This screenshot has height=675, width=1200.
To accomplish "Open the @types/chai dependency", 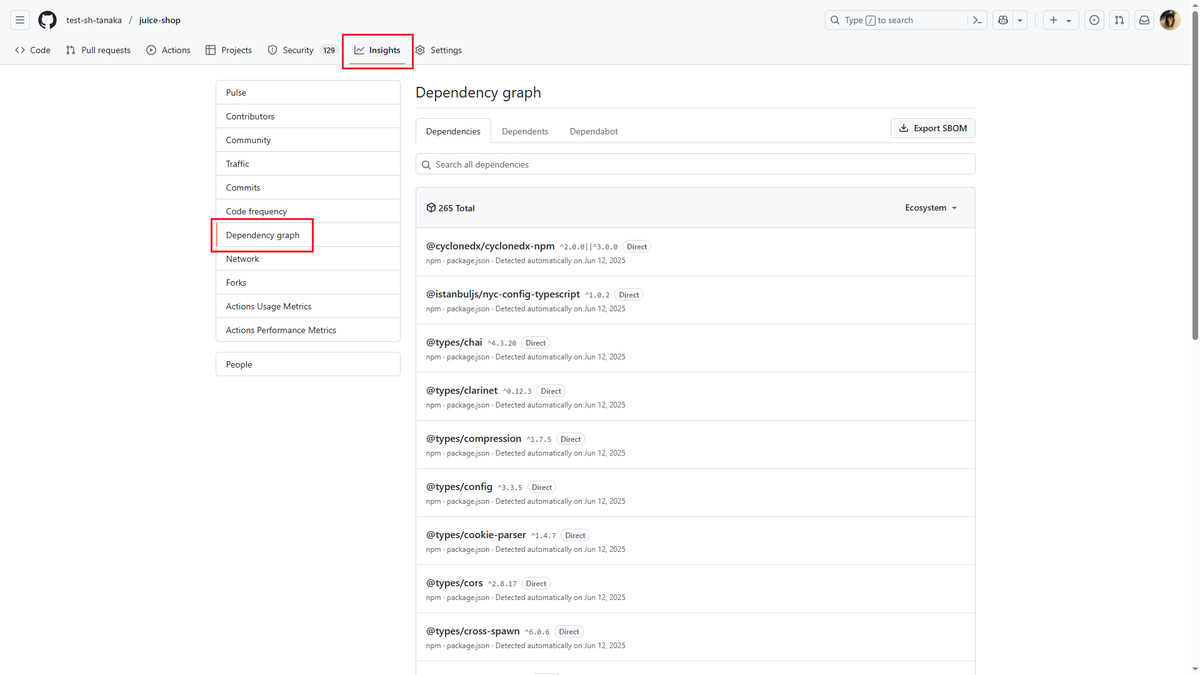I will [x=454, y=342].
